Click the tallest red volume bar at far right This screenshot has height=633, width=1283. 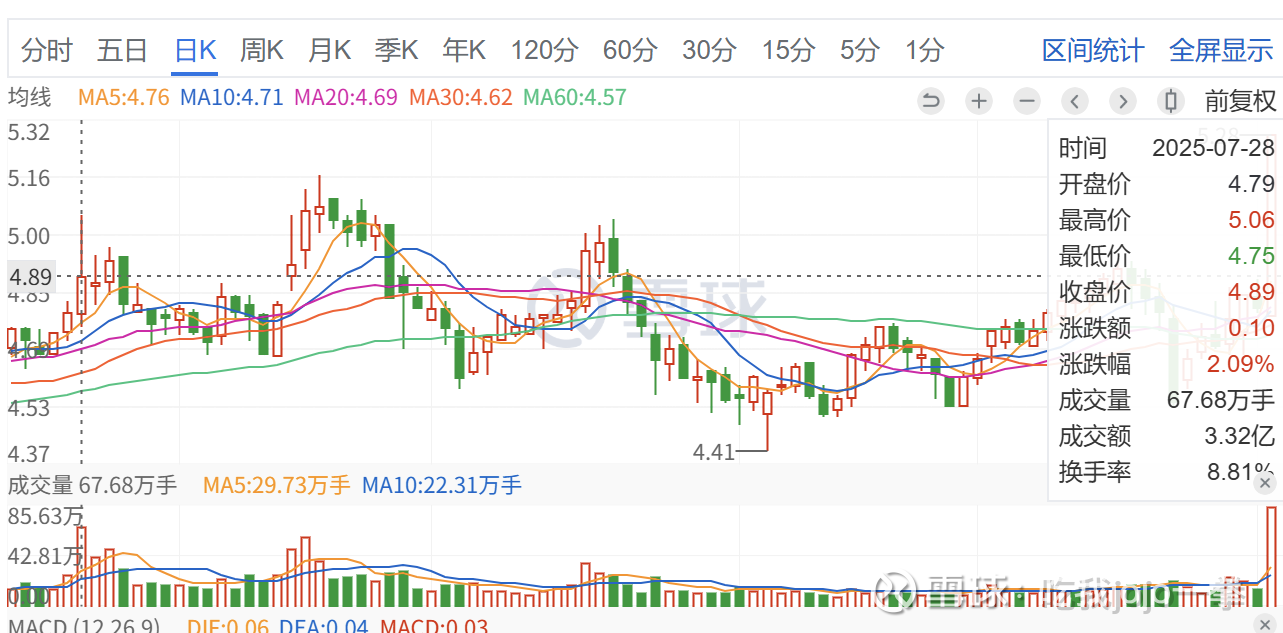pos(1272,556)
